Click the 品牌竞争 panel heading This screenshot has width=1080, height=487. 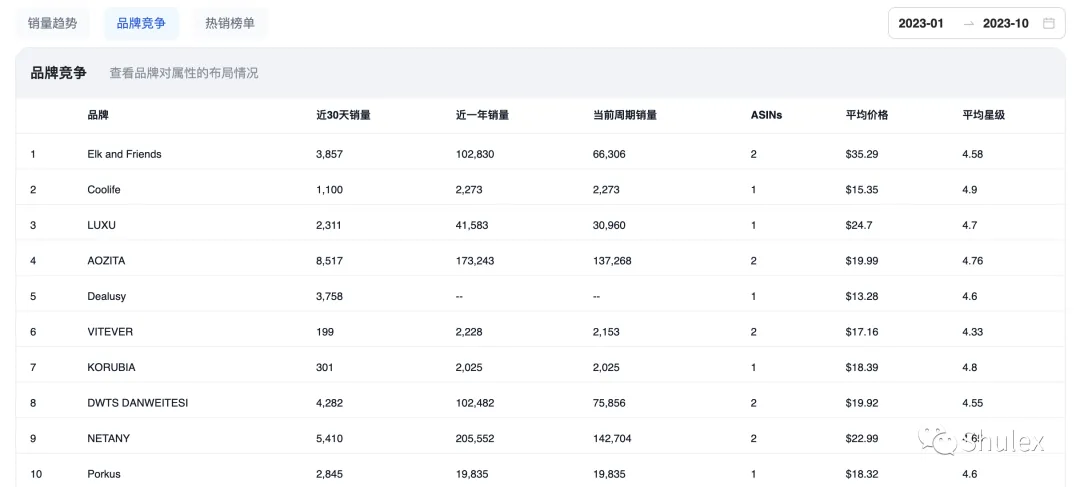[59, 73]
